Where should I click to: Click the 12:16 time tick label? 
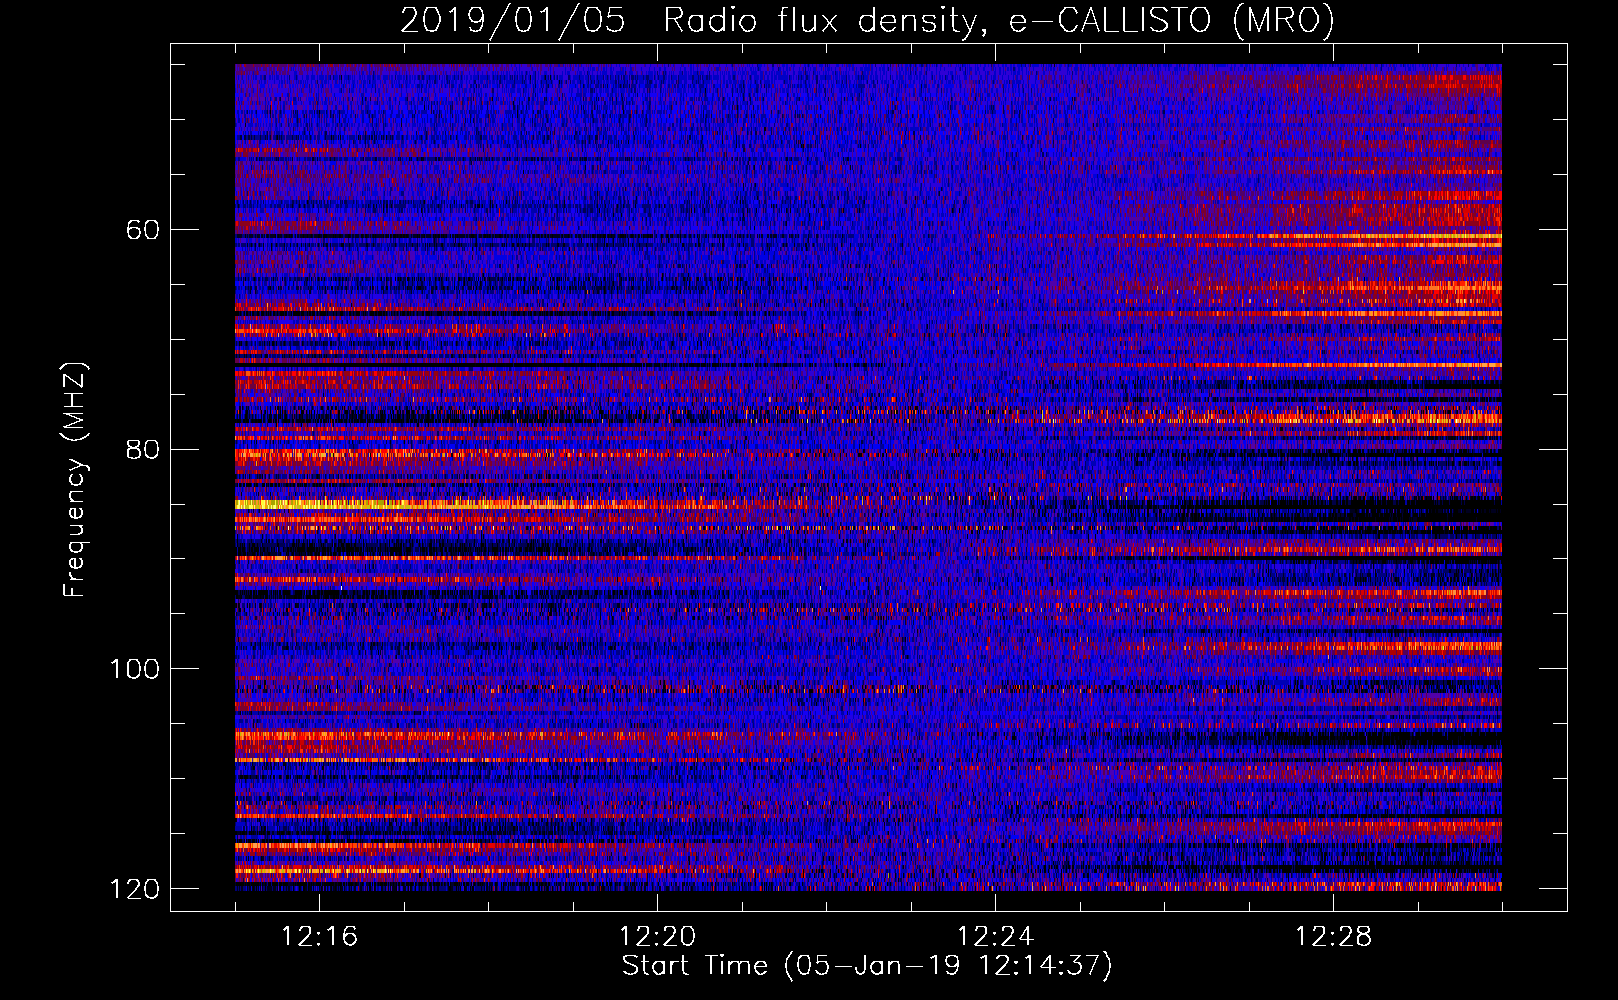319,937
